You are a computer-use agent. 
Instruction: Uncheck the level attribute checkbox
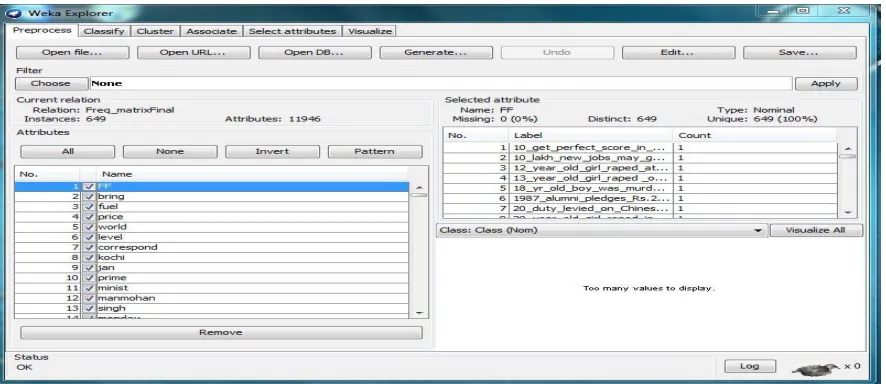coord(89,237)
